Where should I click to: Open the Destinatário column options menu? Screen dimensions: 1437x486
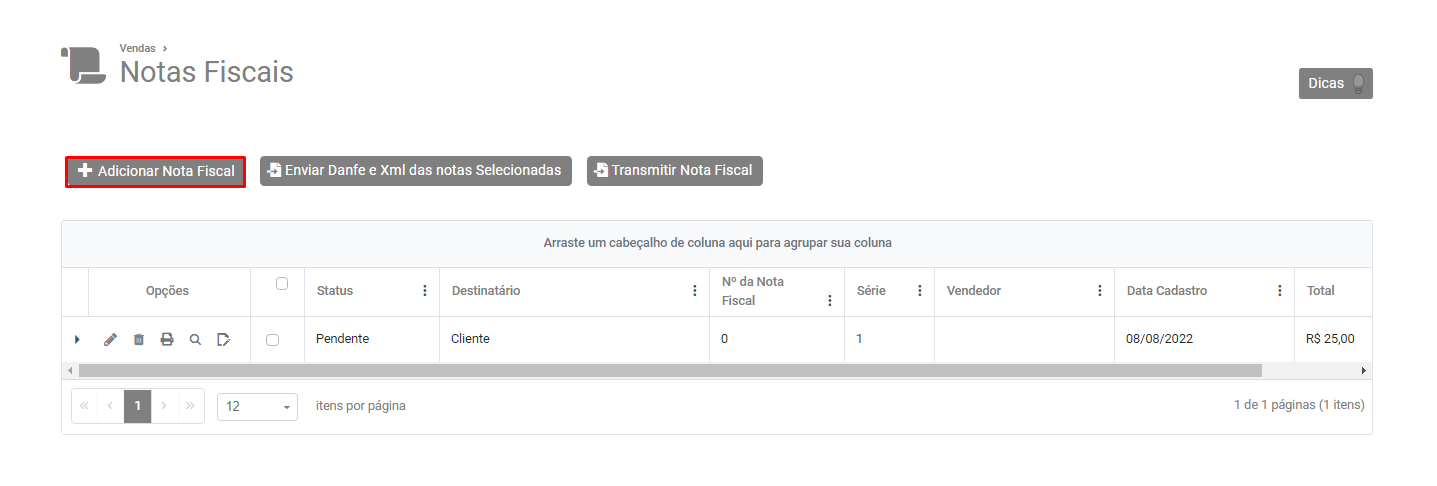point(695,291)
